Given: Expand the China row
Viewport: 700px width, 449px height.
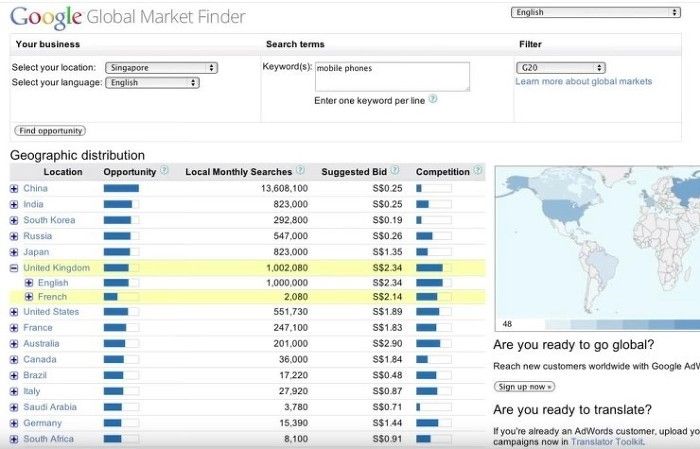Looking at the screenshot, I should click(x=14, y=188).
